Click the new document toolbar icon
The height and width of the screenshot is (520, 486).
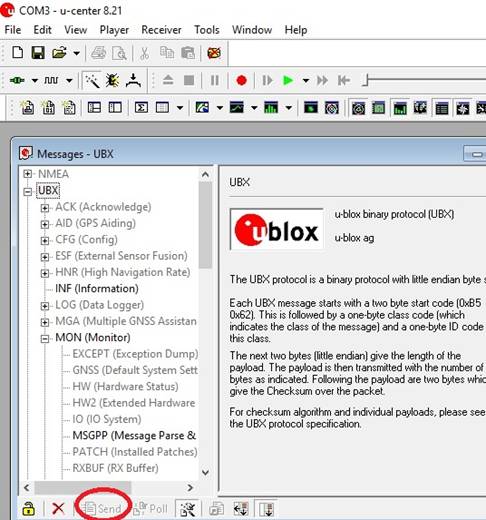tap(18, 53)
